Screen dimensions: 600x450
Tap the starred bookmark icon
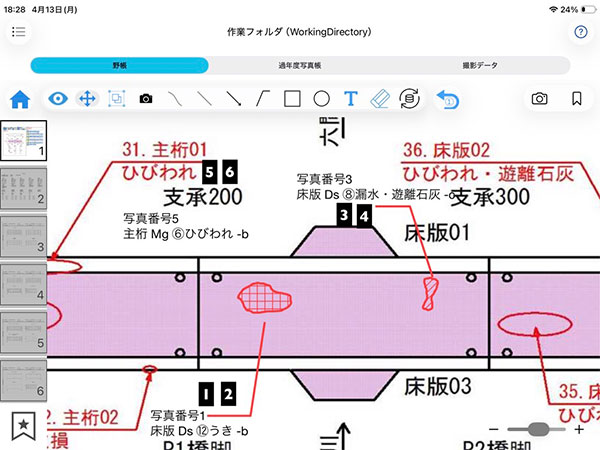coord(23,426)
